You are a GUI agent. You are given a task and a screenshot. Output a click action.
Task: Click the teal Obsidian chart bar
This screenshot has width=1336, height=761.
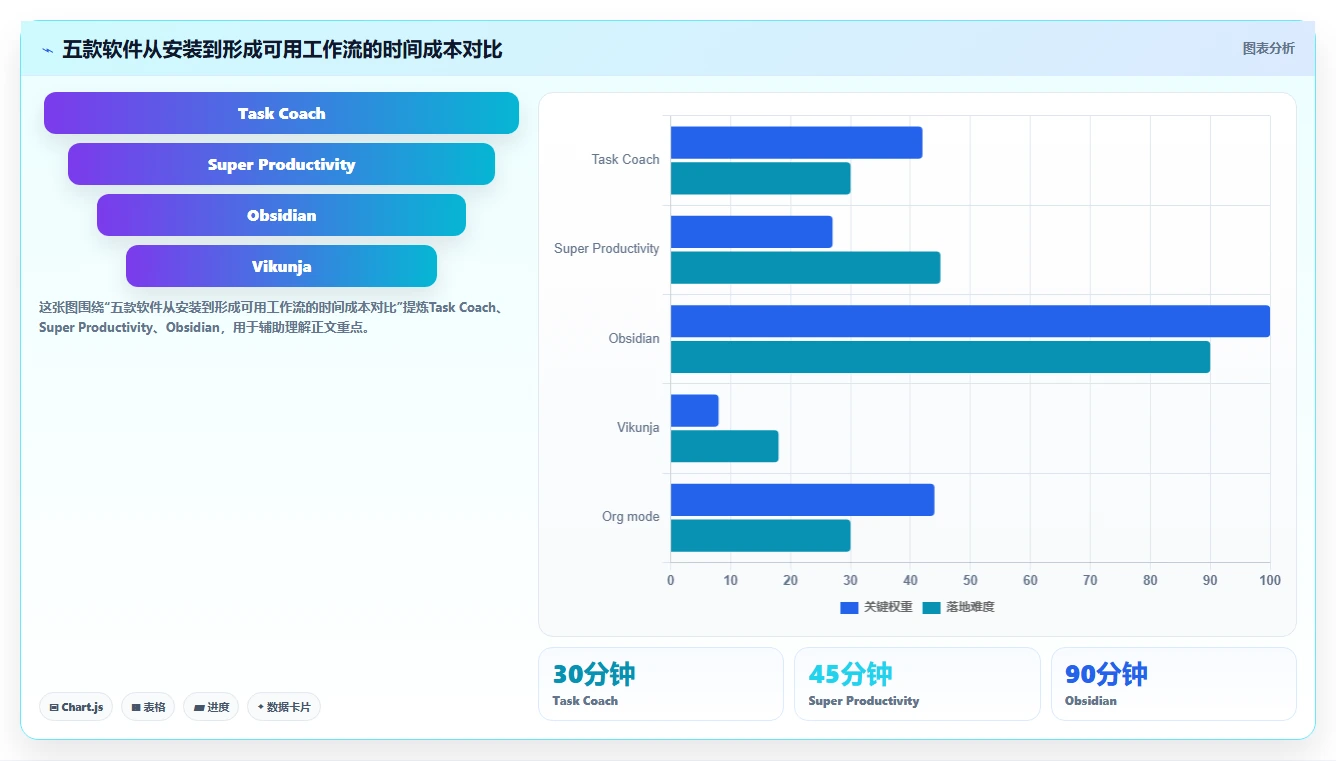[940, 357]
